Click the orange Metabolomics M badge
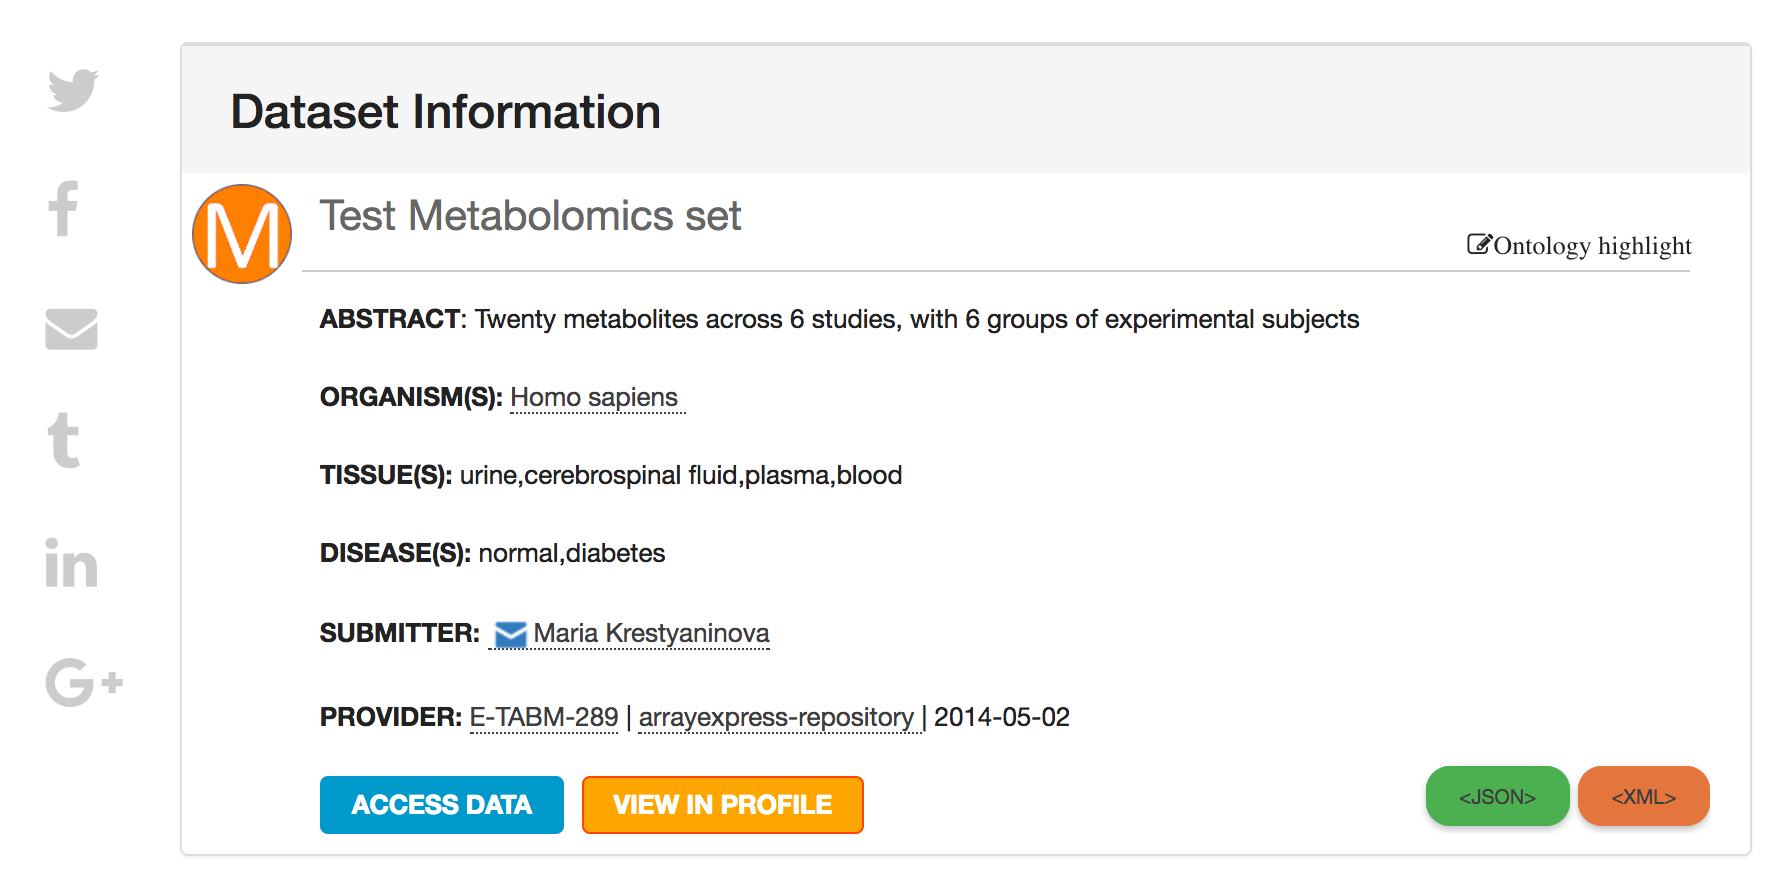 242,234
